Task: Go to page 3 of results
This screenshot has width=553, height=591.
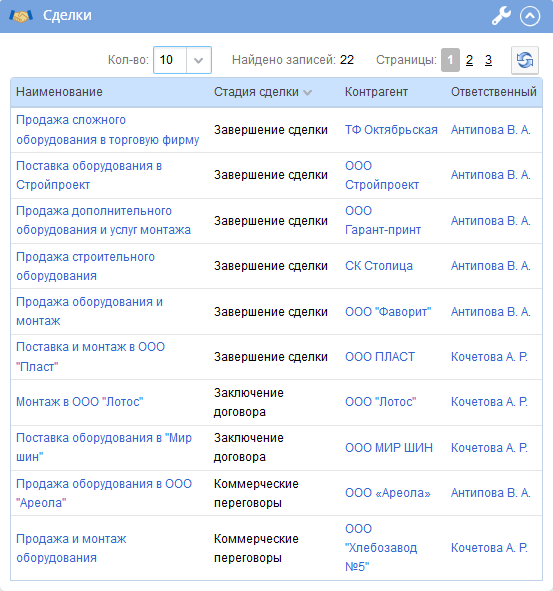Action: pos(488,60)
